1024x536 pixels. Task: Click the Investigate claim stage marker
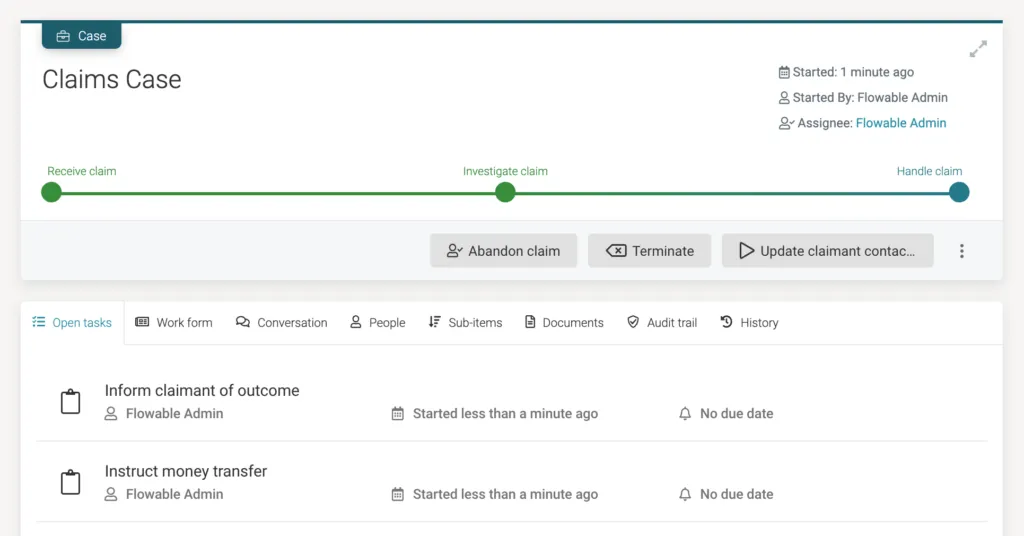[x=505, y=193]
